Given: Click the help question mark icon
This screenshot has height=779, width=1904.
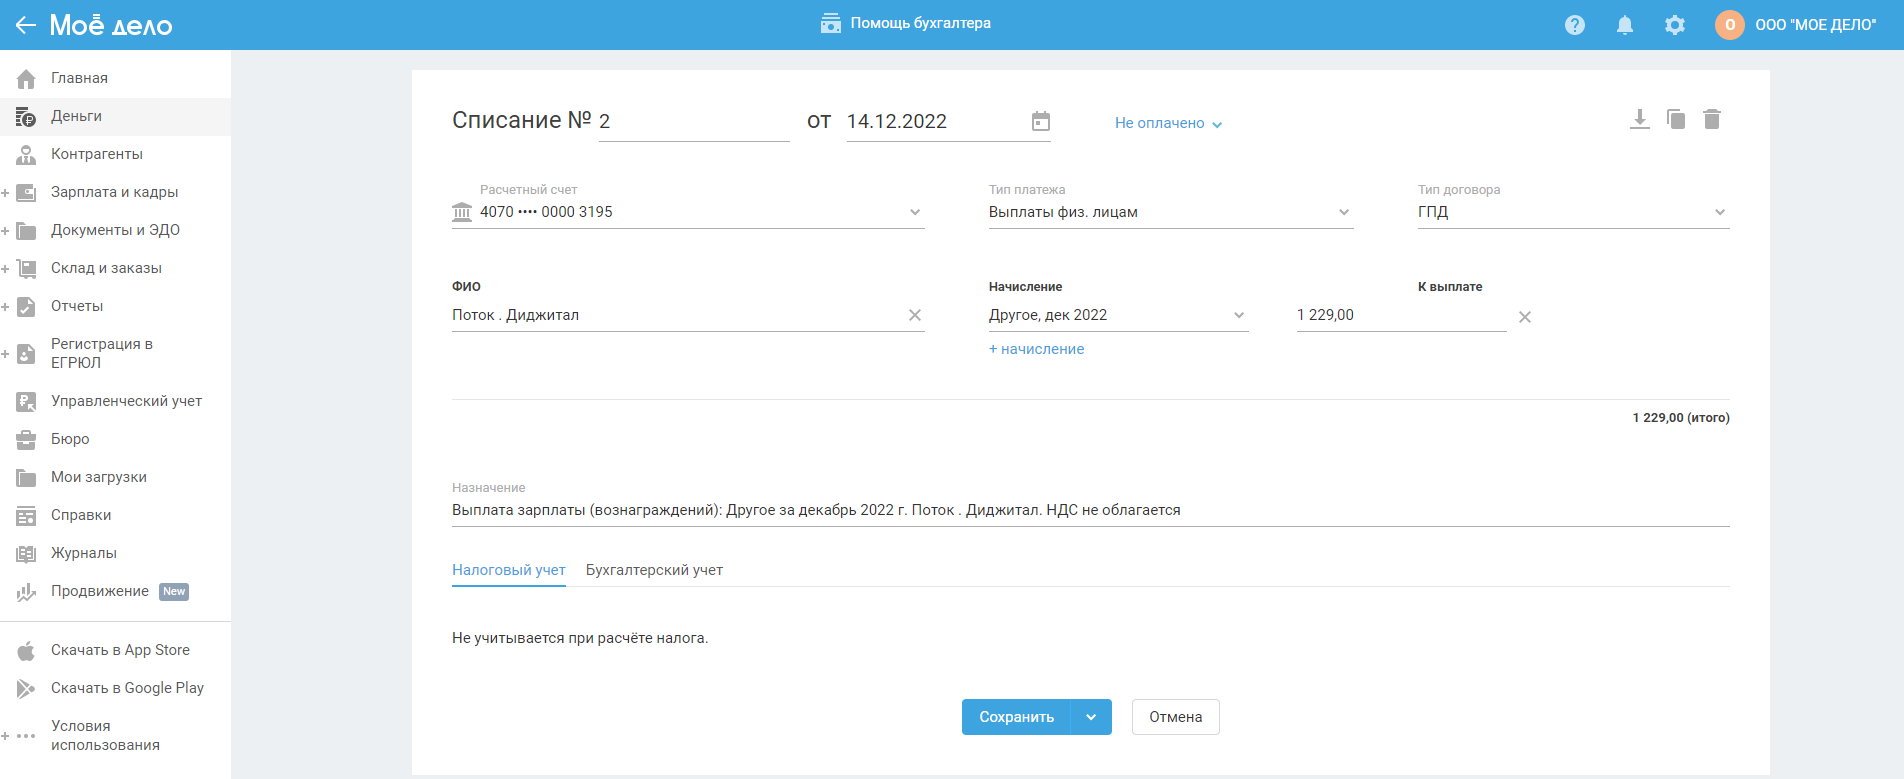Looking at the screenshot, I should point(1575,25).
